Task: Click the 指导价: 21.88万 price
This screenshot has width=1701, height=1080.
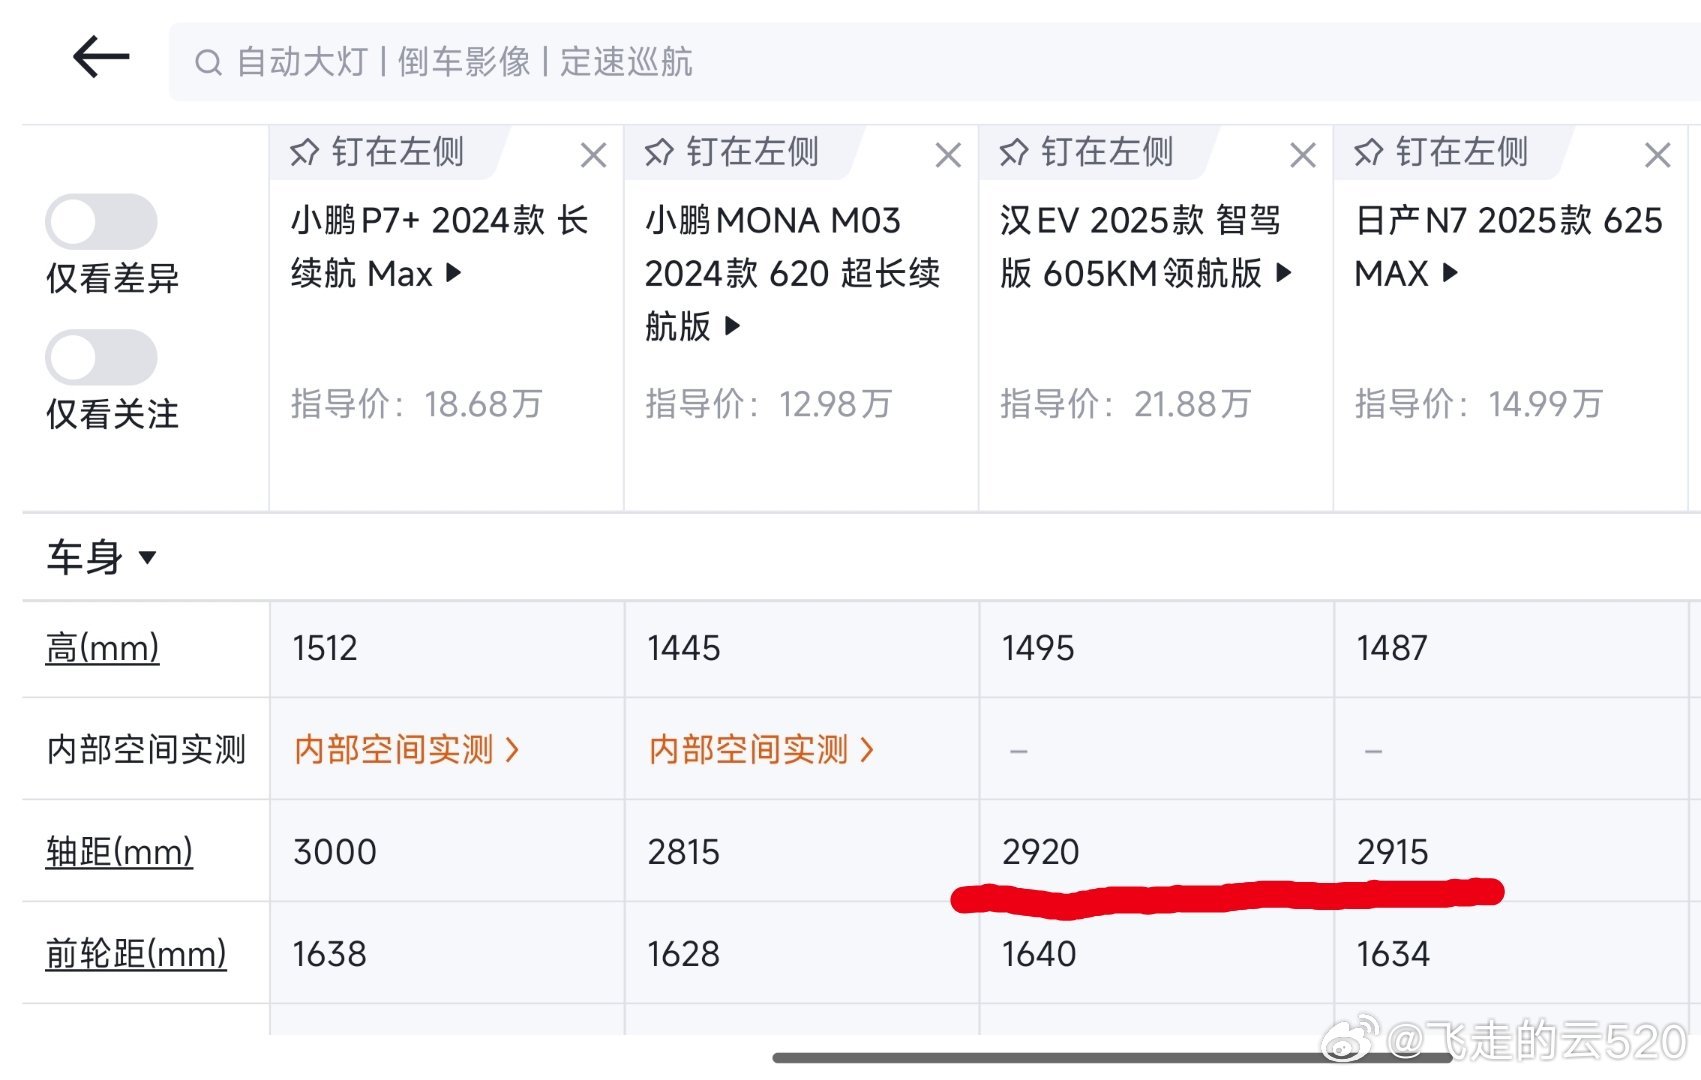Action: 1125,404
